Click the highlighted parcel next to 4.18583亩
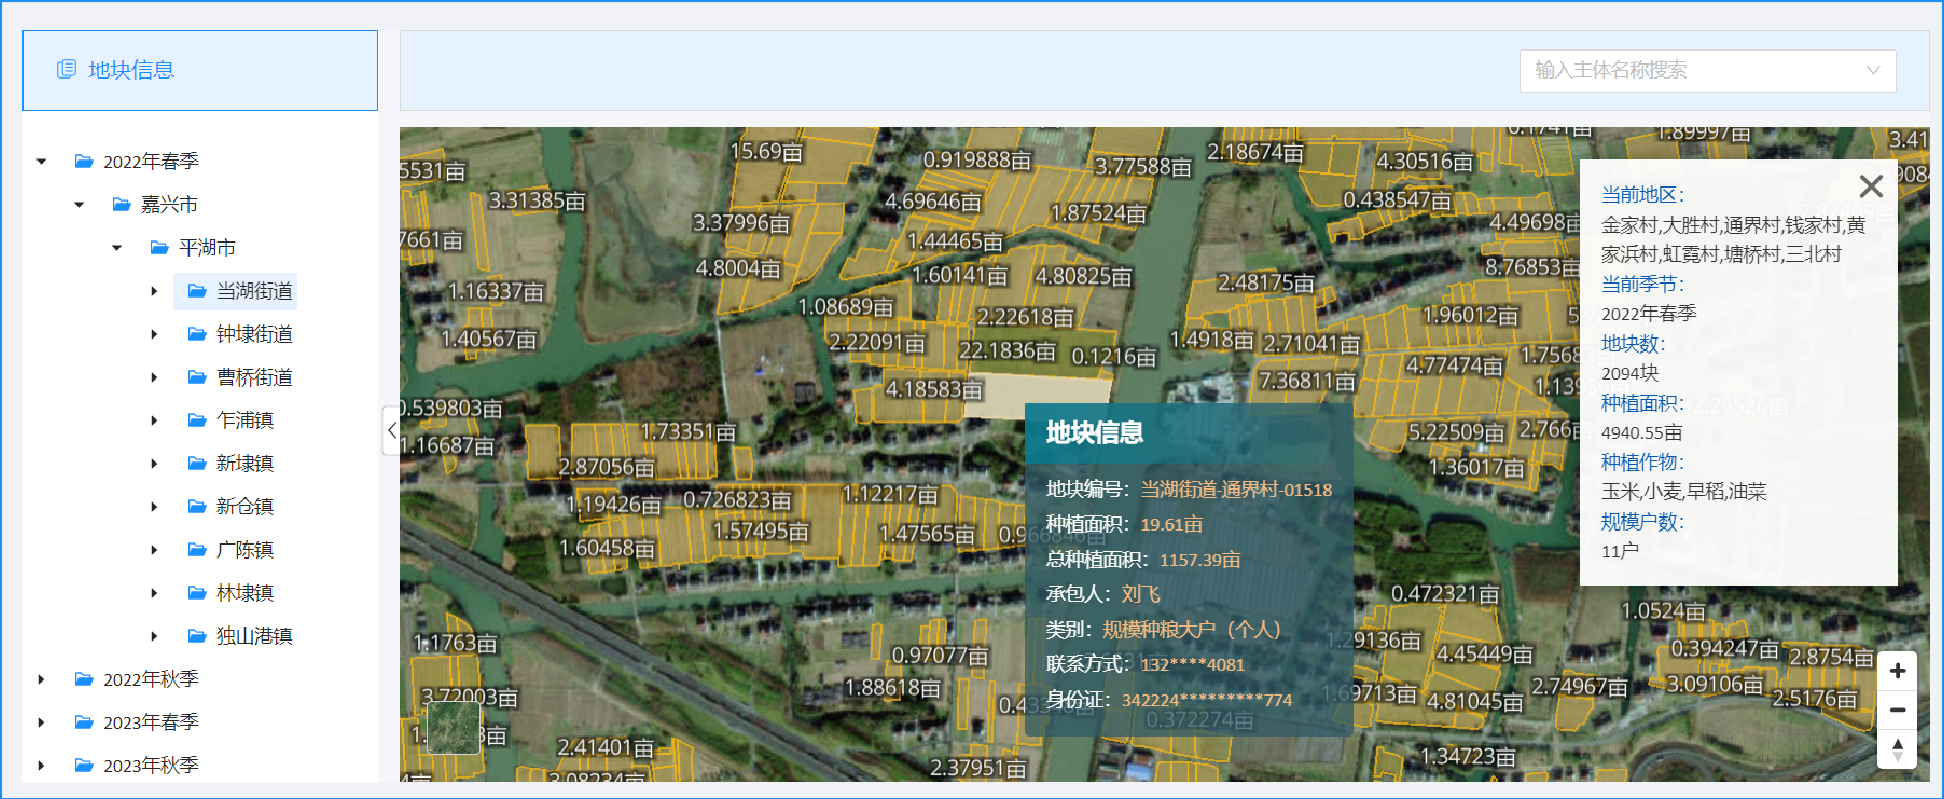This screenshot has height=799, width=1944. (1040, 395)
